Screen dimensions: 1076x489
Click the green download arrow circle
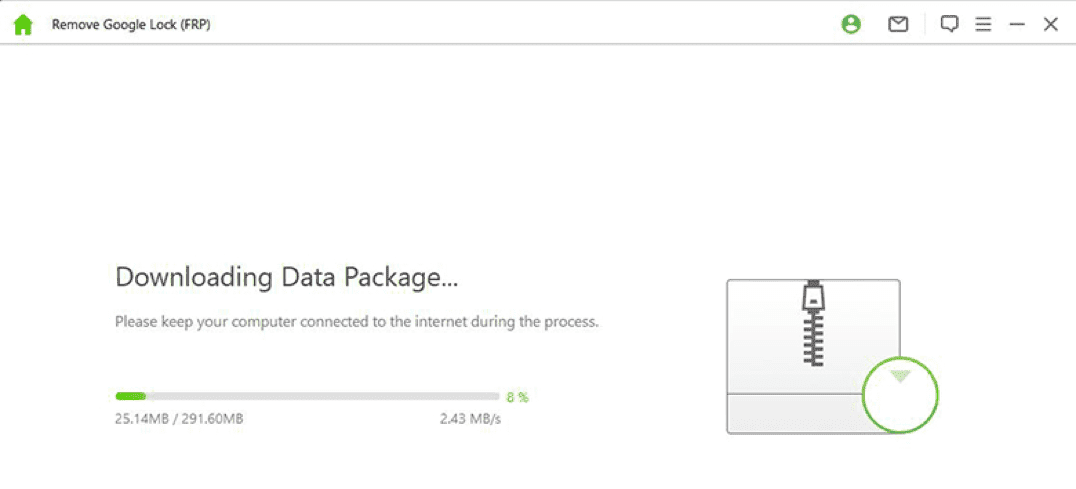point(900,392)
